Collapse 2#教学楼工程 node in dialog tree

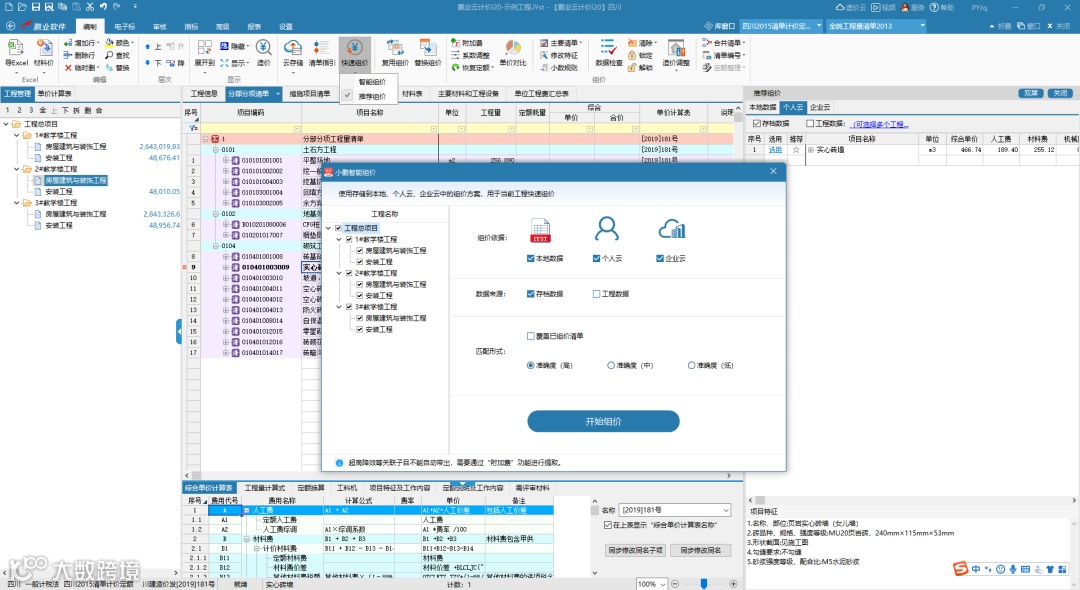pos(339,273)
